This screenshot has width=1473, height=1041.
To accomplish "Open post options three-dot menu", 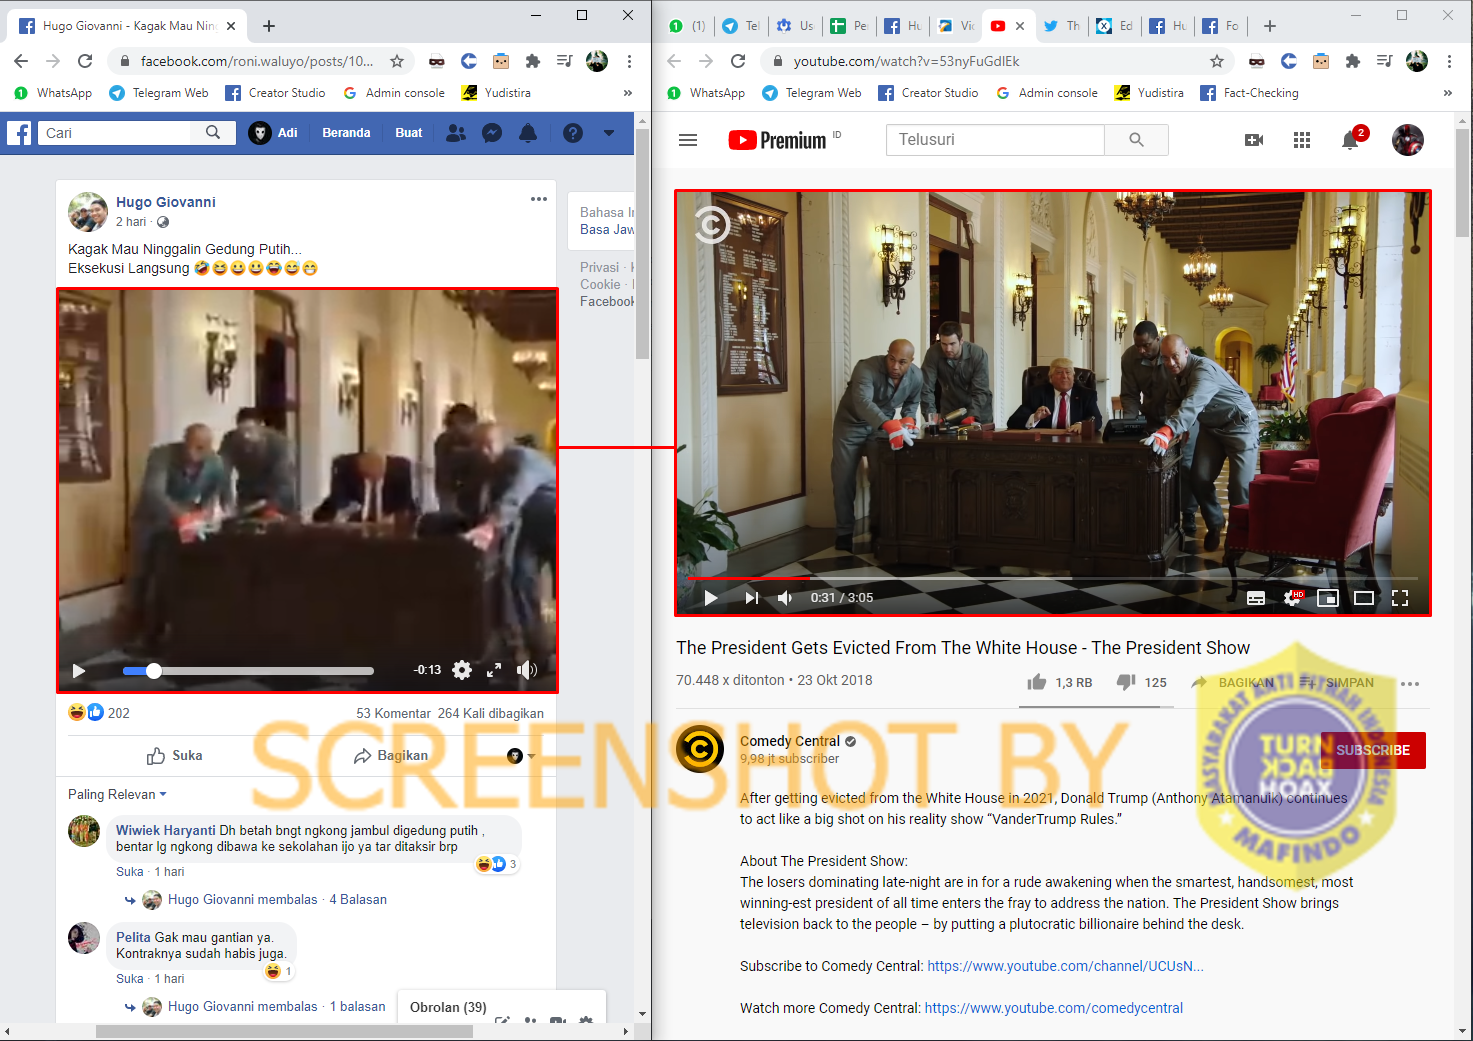I will [539, 199].
